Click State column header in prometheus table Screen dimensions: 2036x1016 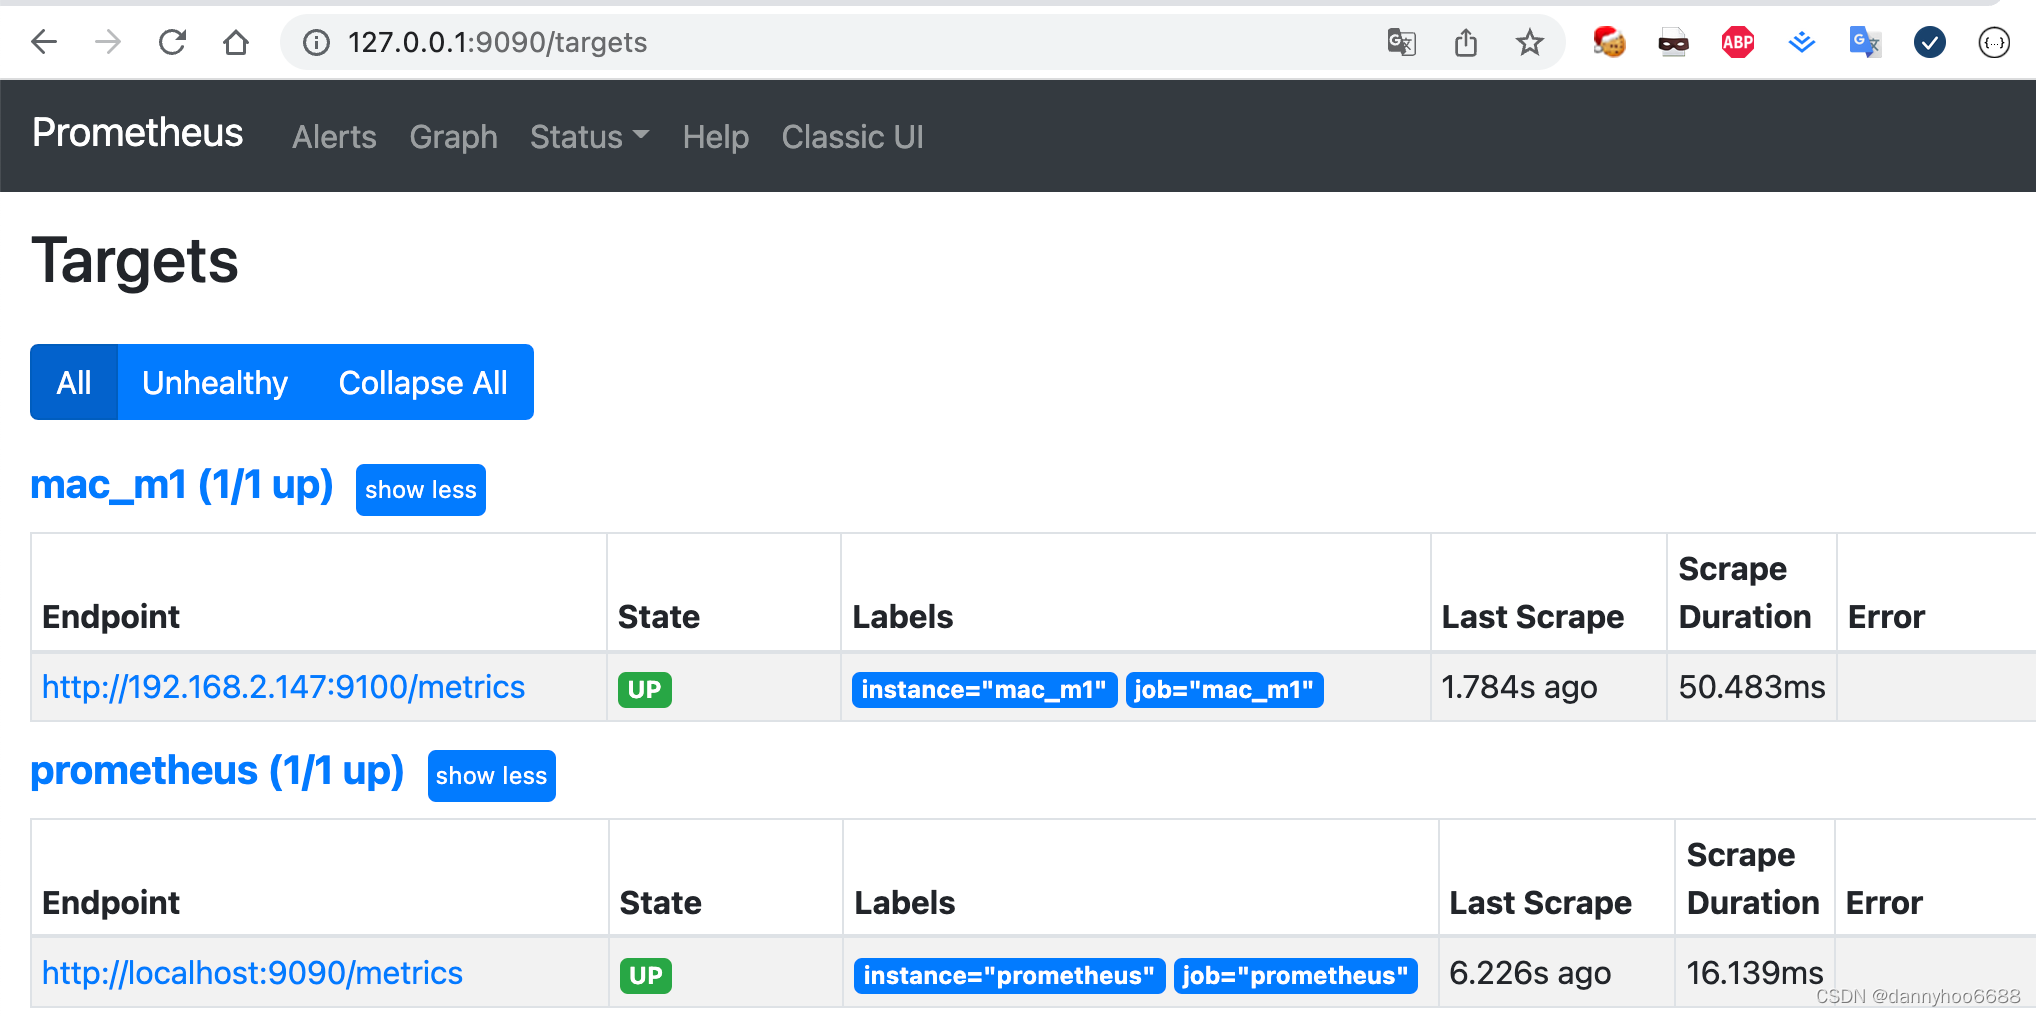point(660,903)
